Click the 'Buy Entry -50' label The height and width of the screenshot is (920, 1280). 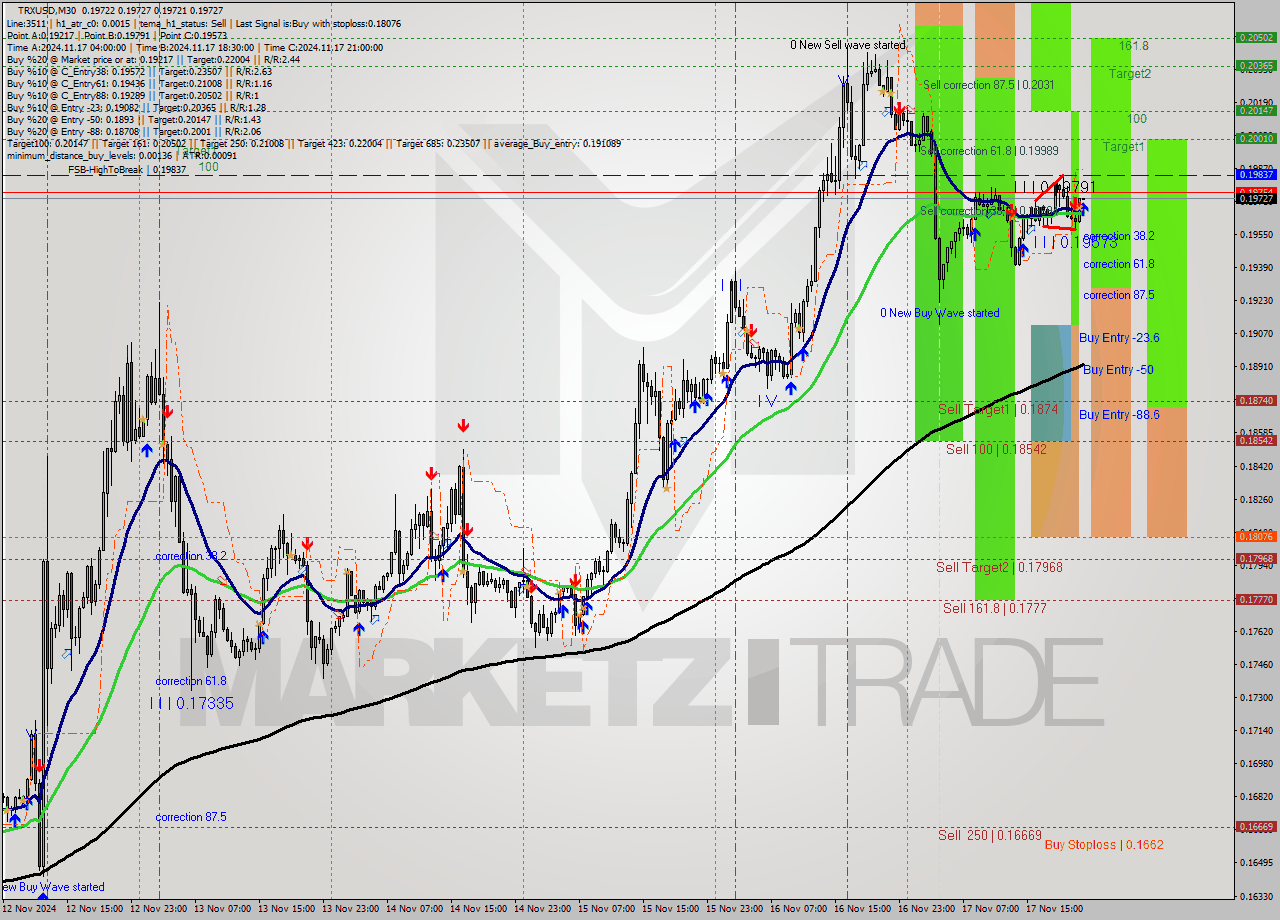pyautogui.click(x=1119, y=370)
